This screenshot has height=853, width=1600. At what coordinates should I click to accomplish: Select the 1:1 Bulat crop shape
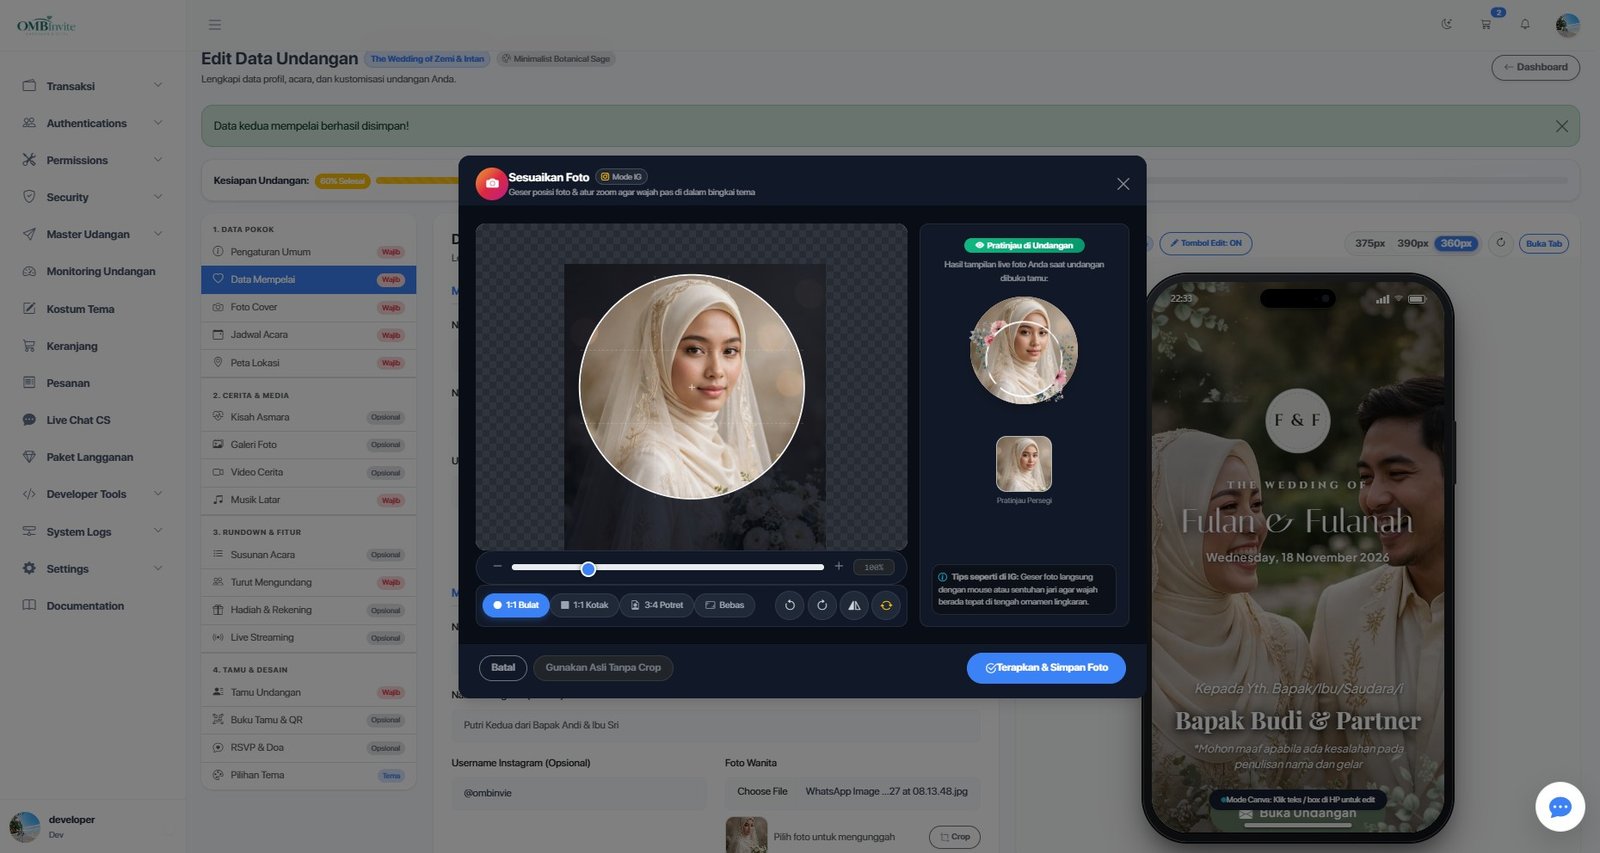[516, 605]
